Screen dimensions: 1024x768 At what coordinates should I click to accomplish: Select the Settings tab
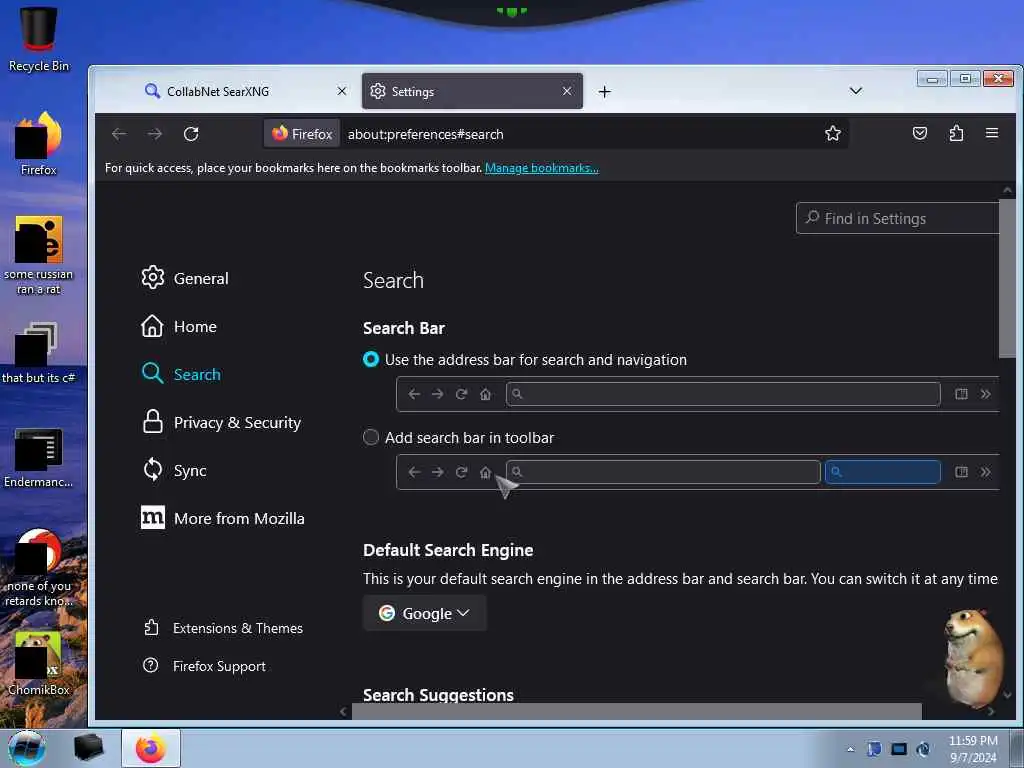tap(472, 91)
